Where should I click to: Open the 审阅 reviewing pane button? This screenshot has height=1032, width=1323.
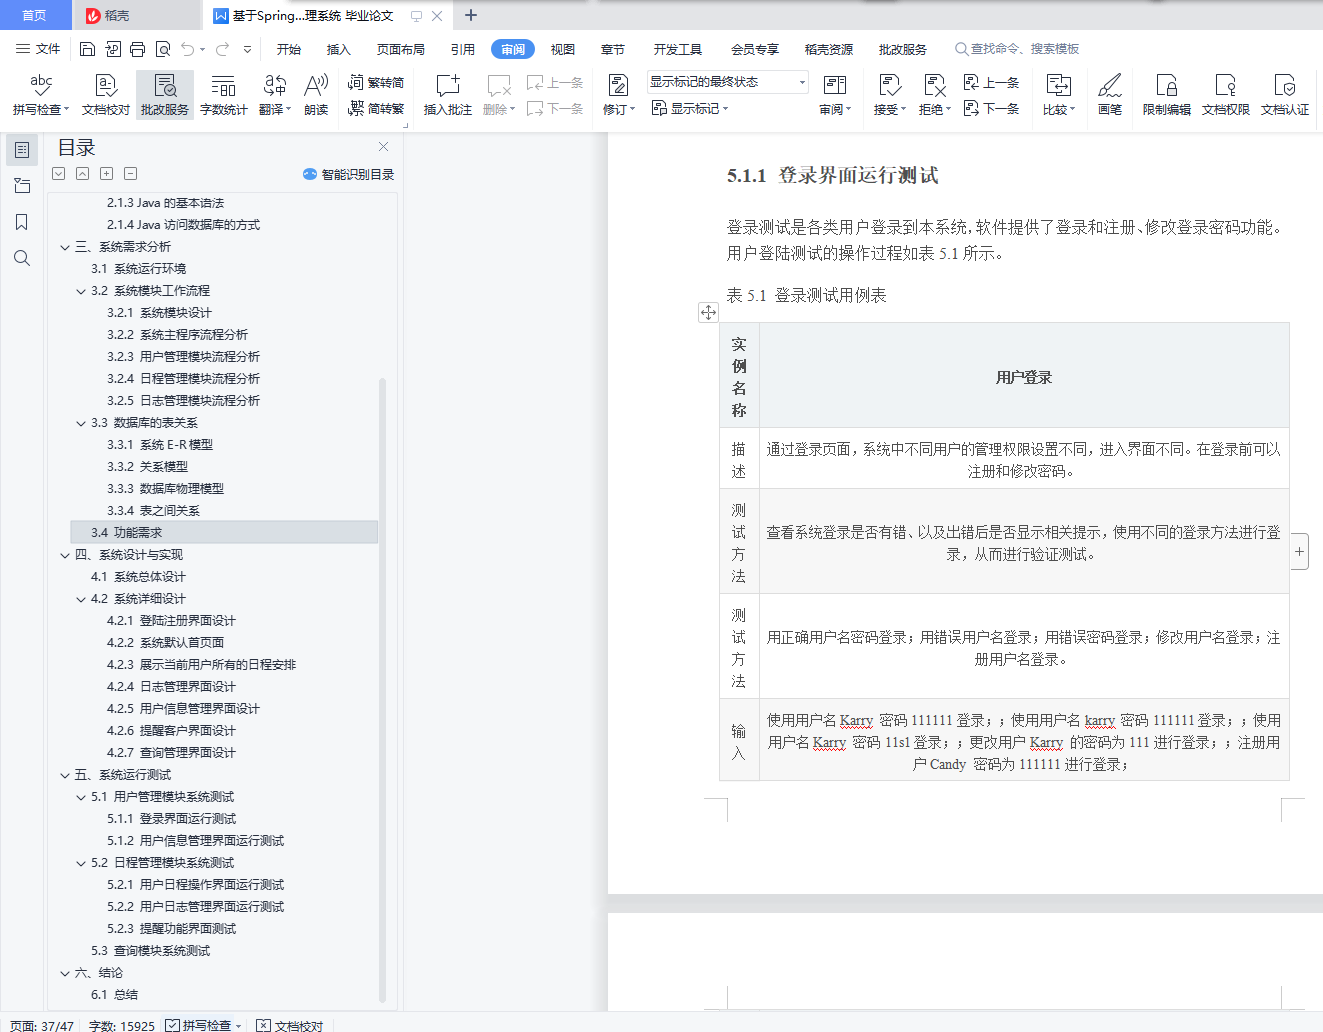(835, 95)
